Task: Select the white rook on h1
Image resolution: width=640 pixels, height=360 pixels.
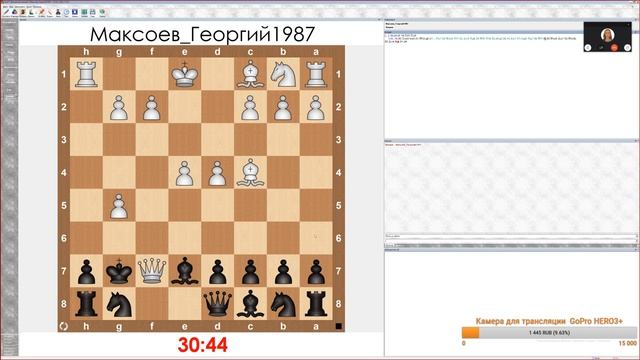Action: pos(86,74)
